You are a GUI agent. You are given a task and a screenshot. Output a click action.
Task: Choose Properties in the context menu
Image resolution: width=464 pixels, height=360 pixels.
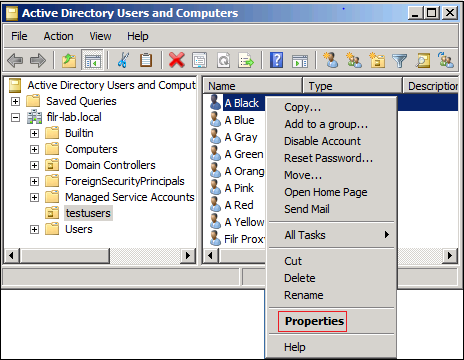point(331,321)
